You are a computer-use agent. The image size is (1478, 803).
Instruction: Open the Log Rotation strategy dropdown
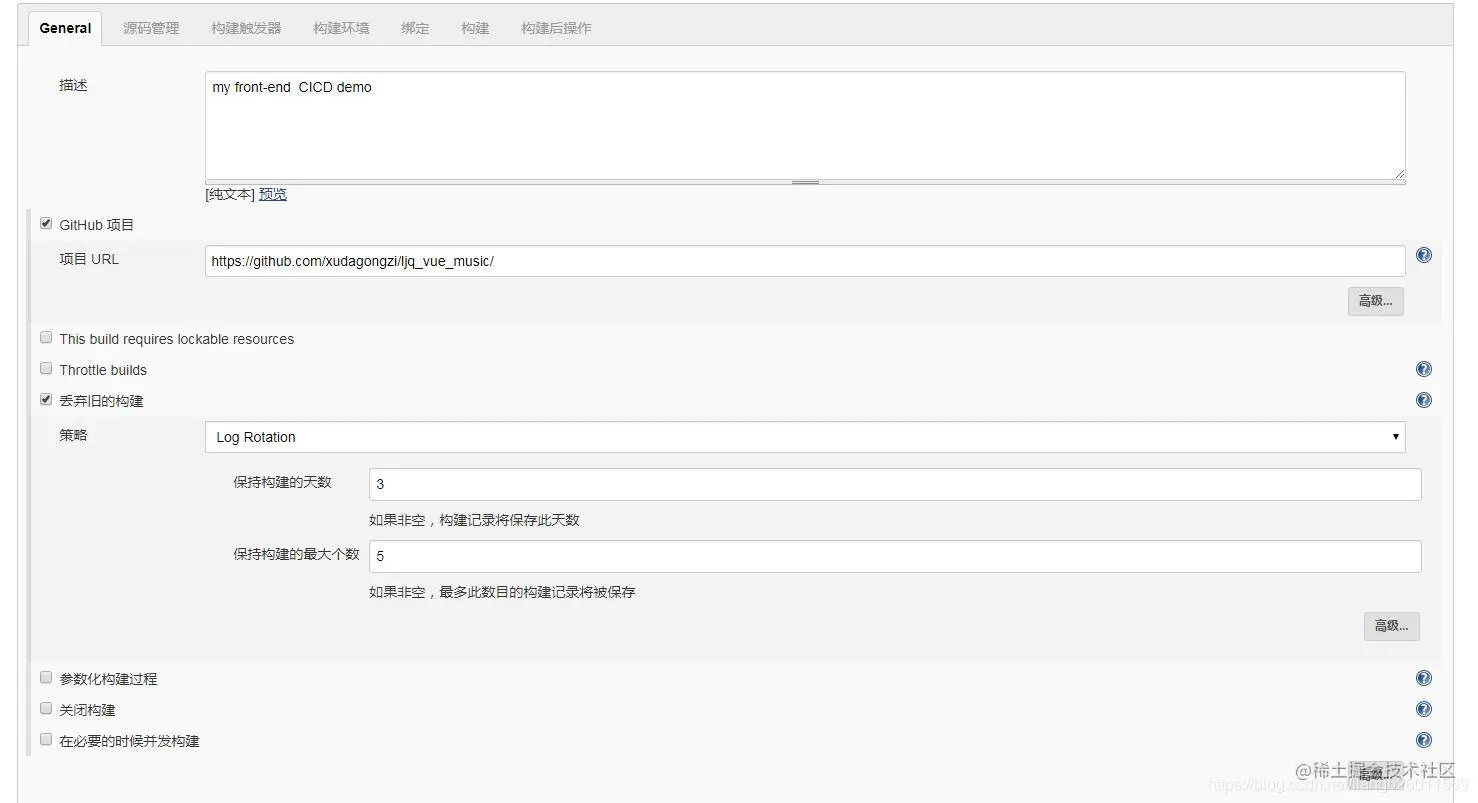pos(805,437)
